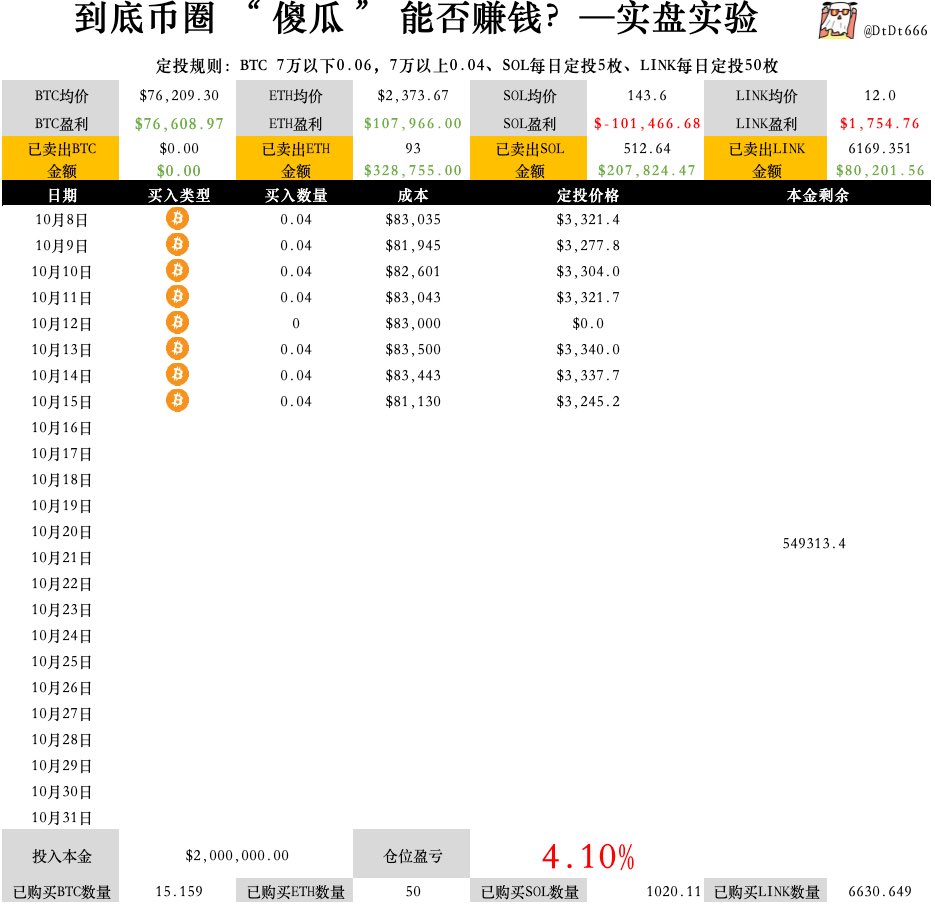935x907 pixels.
Task: Click the BTC盈利 value $76,608.97
Action: (x=179, y=123)
